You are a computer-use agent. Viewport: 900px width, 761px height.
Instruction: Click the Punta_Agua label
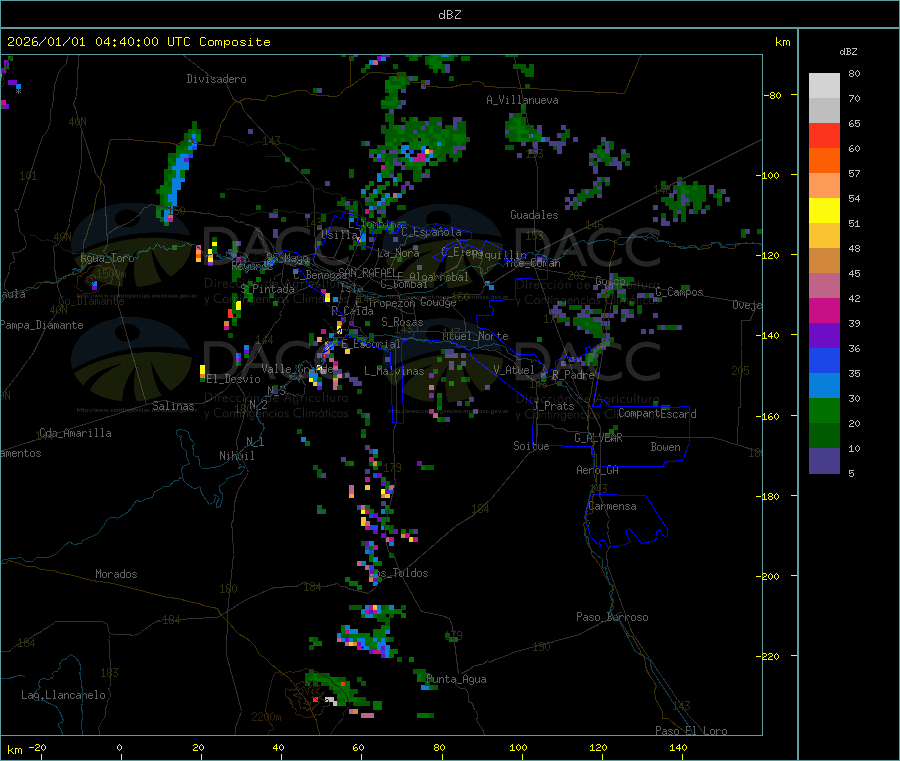pos(456,679)
